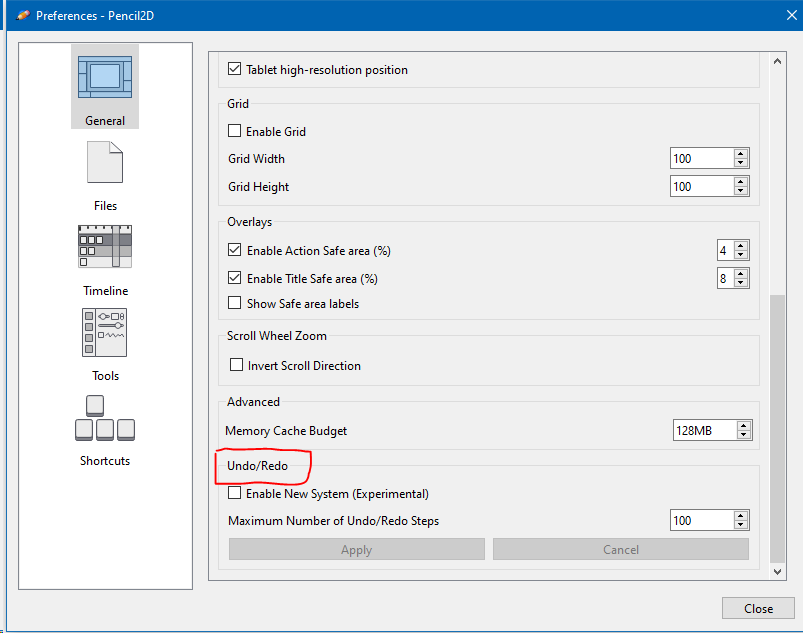This screenshot has height=633, width=803.
Task: Click the General label in sidebar
Action: 105,120
